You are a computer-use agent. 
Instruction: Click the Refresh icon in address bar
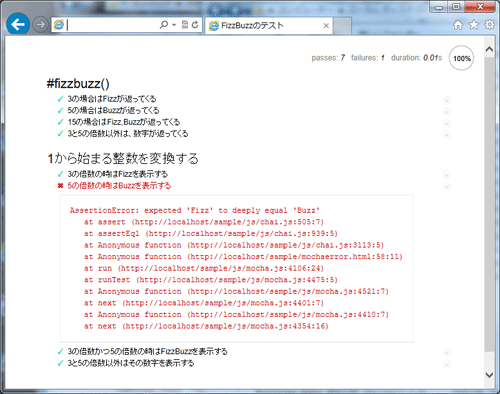click(x=195, y=25)
